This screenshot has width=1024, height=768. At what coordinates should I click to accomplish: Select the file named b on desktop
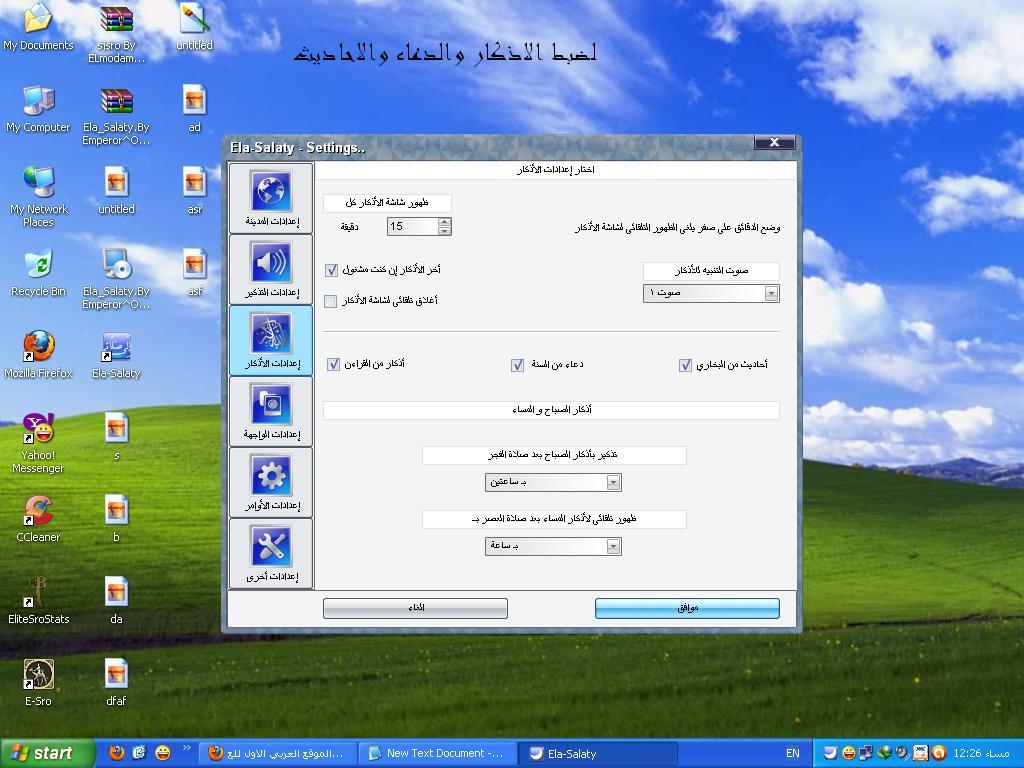[x=116, y=520]
